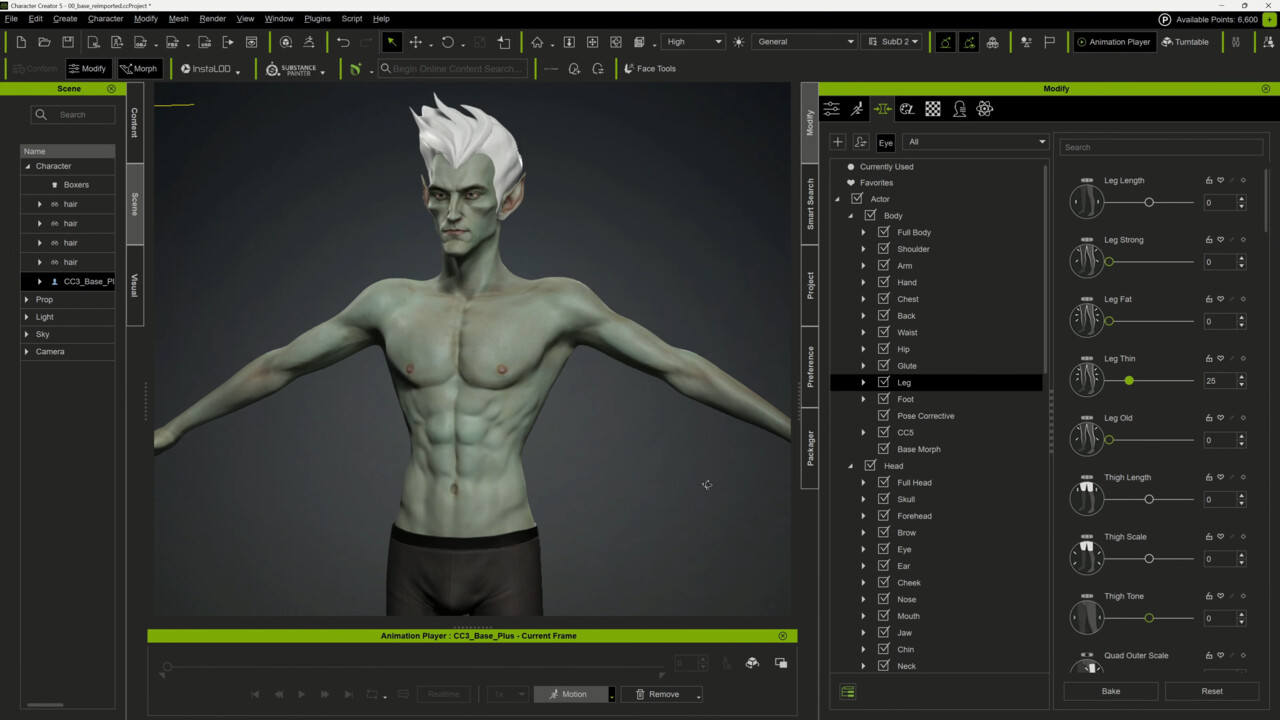Click the Leg Thin slider handle
The width and height of the screenshot is (1280, 720).
tap(1129, 381)
